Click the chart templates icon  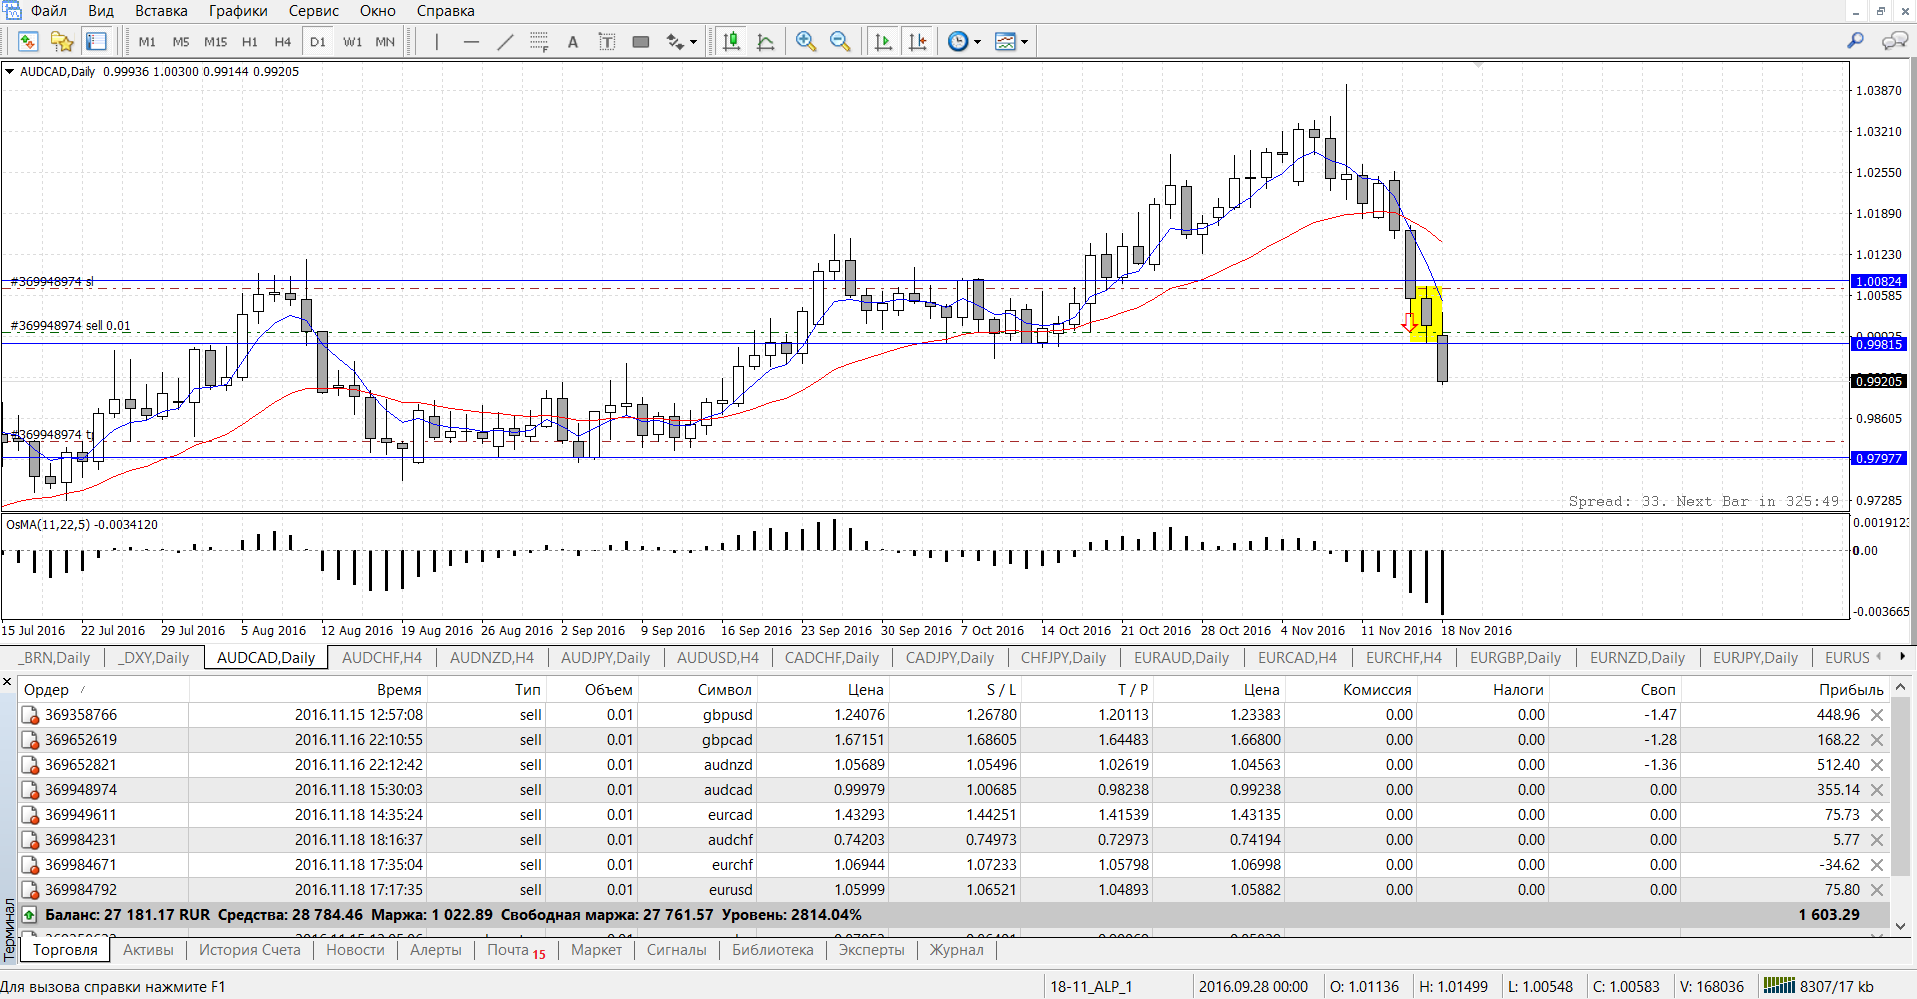(1006, 41)
